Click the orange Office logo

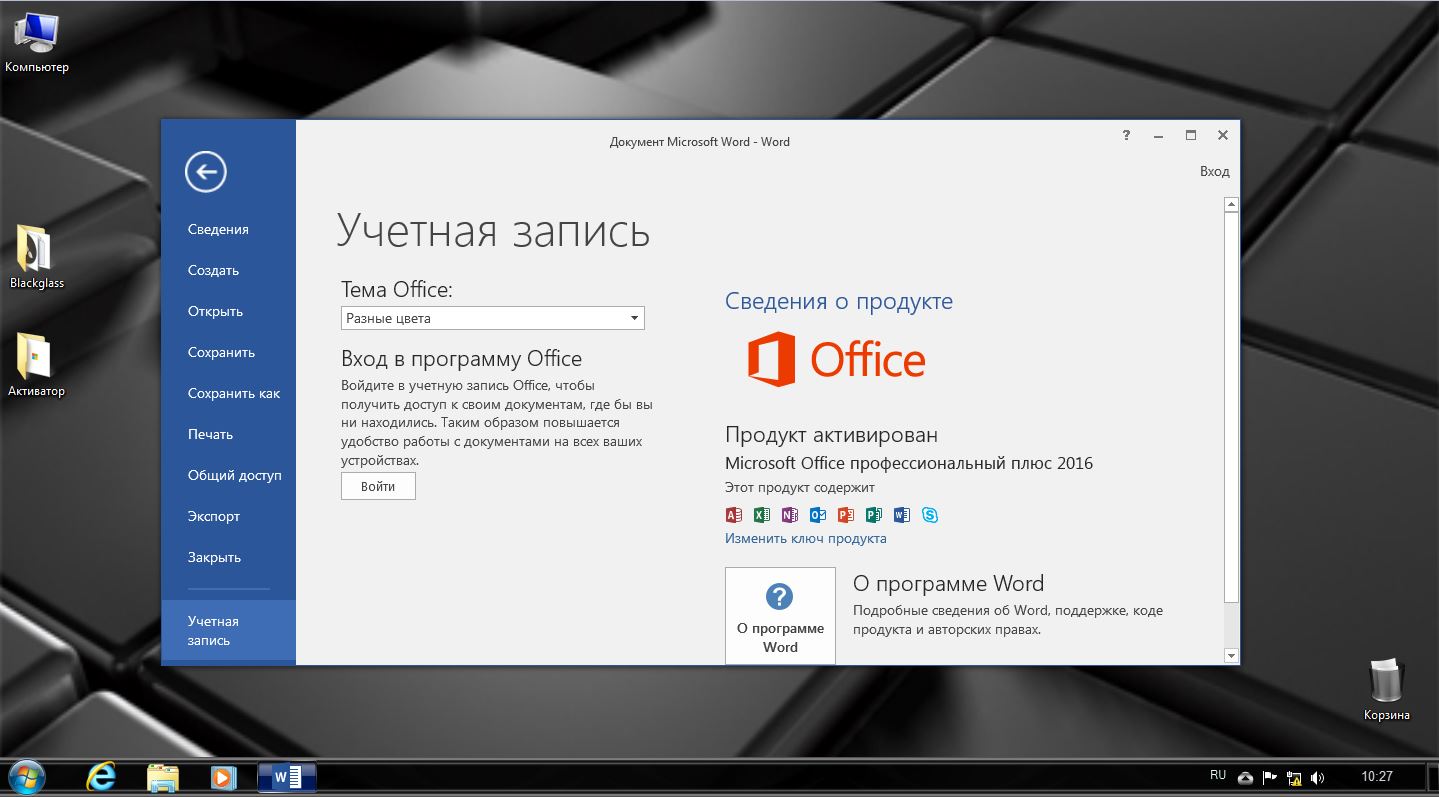(x=837, y=359)
